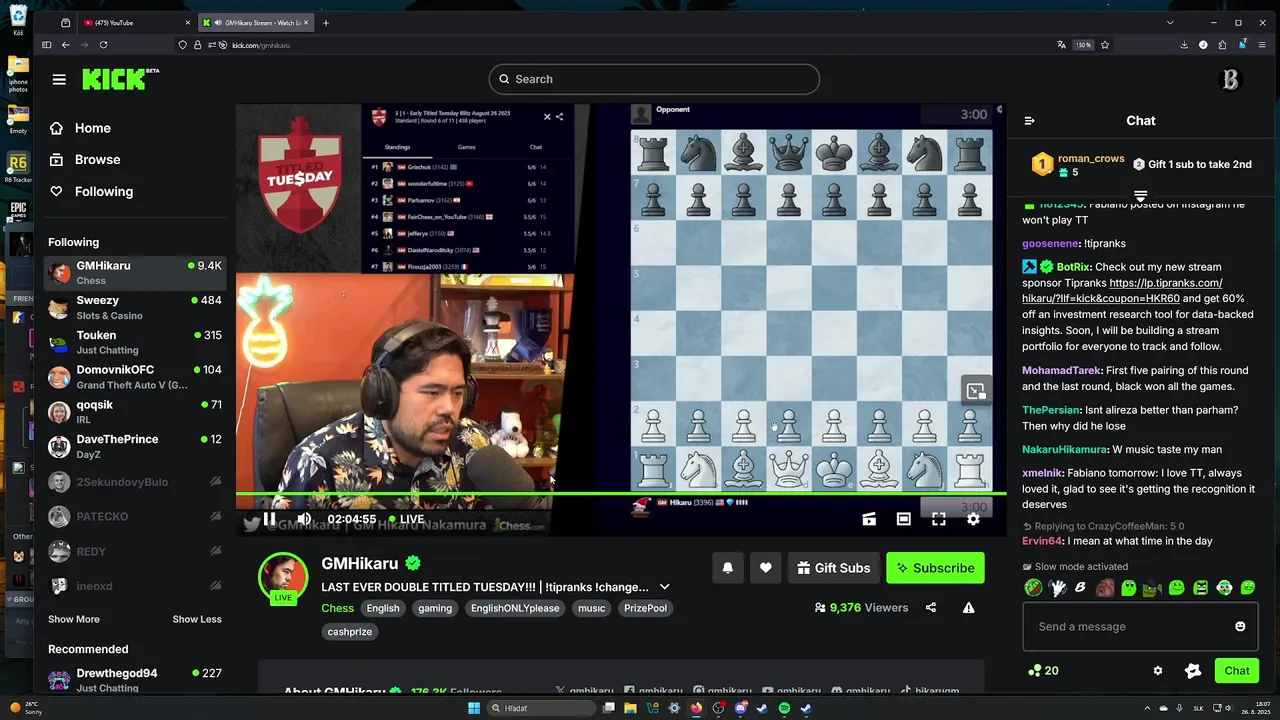
Task: Click Show More in sidebar
Action: [x=74, y=619]
